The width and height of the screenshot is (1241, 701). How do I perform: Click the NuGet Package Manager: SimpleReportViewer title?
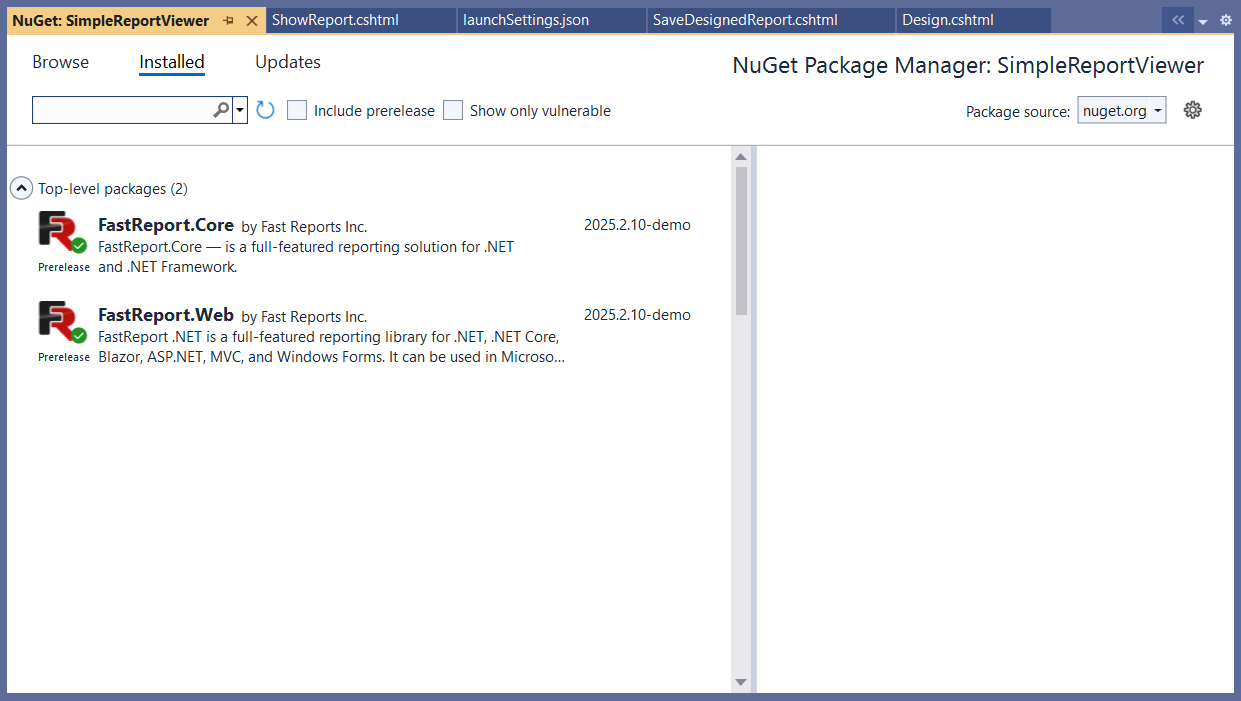click(x=968, y=66)
